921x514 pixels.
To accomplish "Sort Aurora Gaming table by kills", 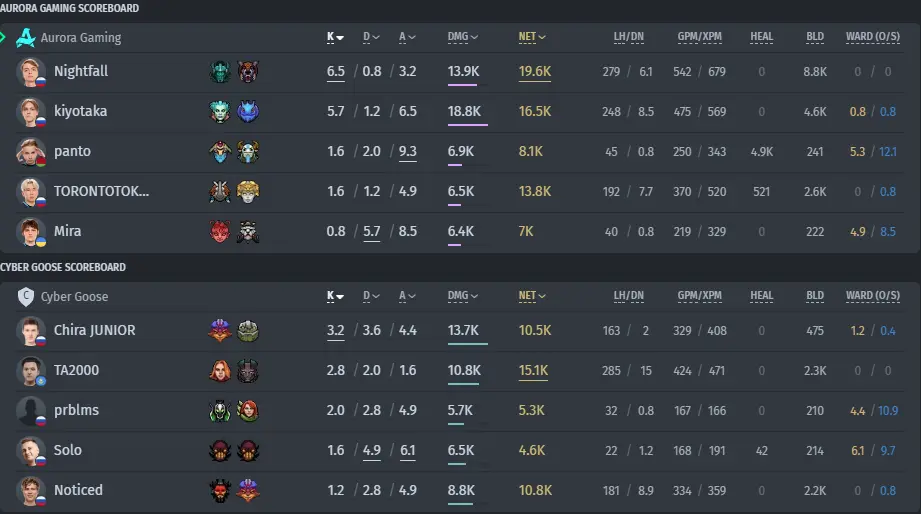I will pyautogui.click(x=335, y=37).
